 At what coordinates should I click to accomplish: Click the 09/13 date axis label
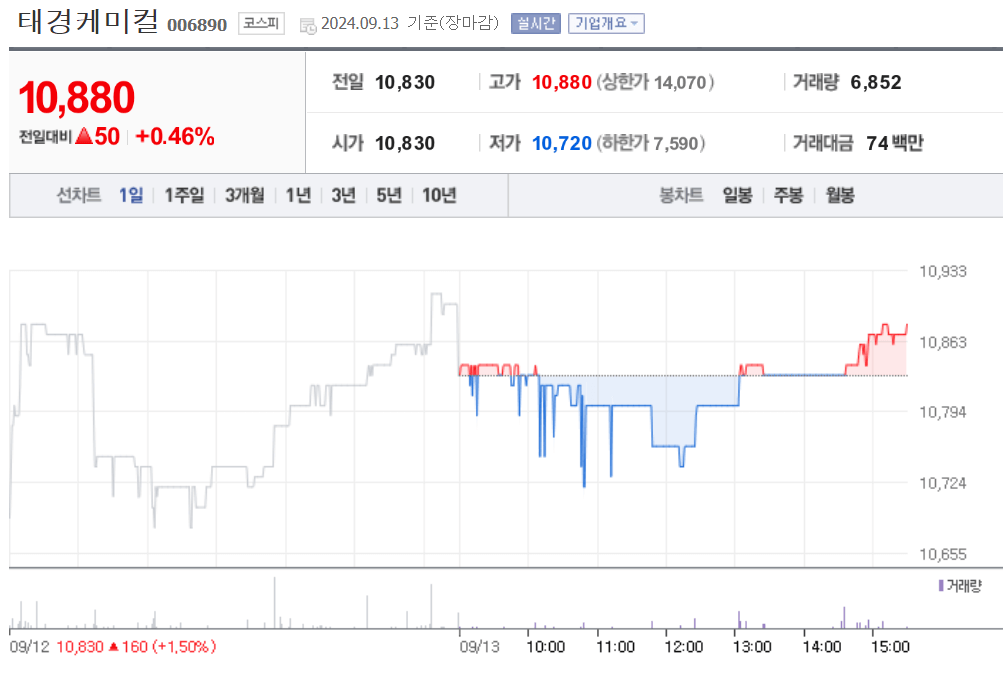pyautogui.click(x=479, y=647)
